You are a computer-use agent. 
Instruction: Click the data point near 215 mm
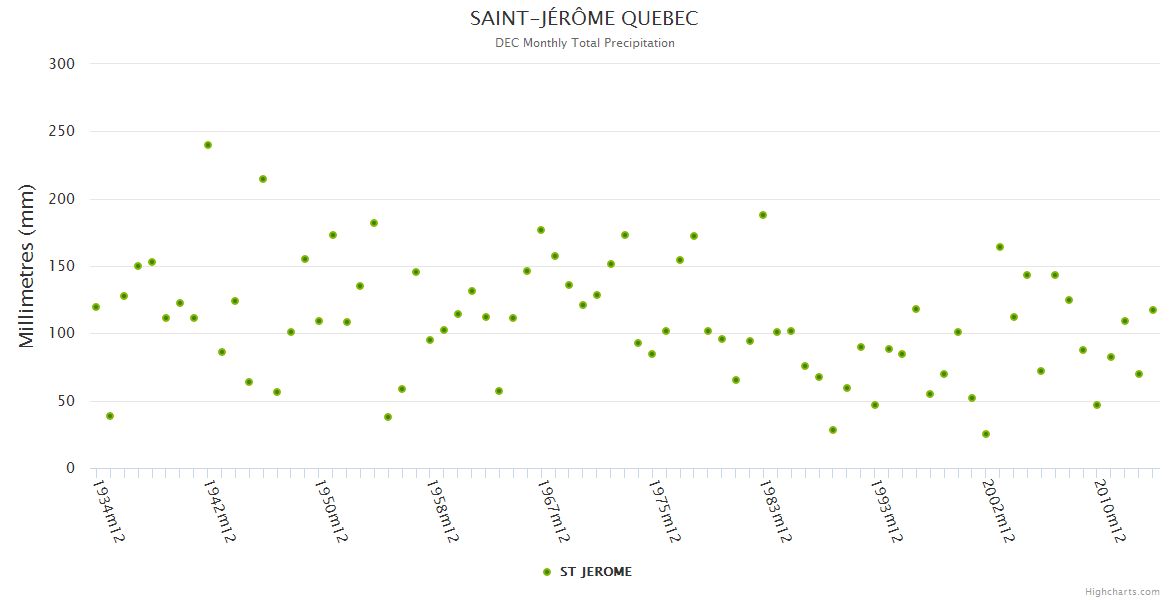click(x=263, y=179)
